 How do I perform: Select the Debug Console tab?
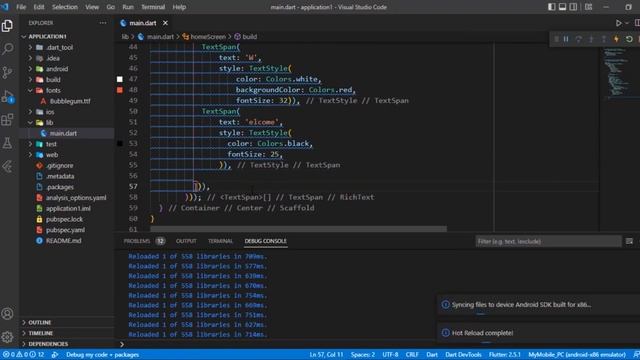pos(265,241)
